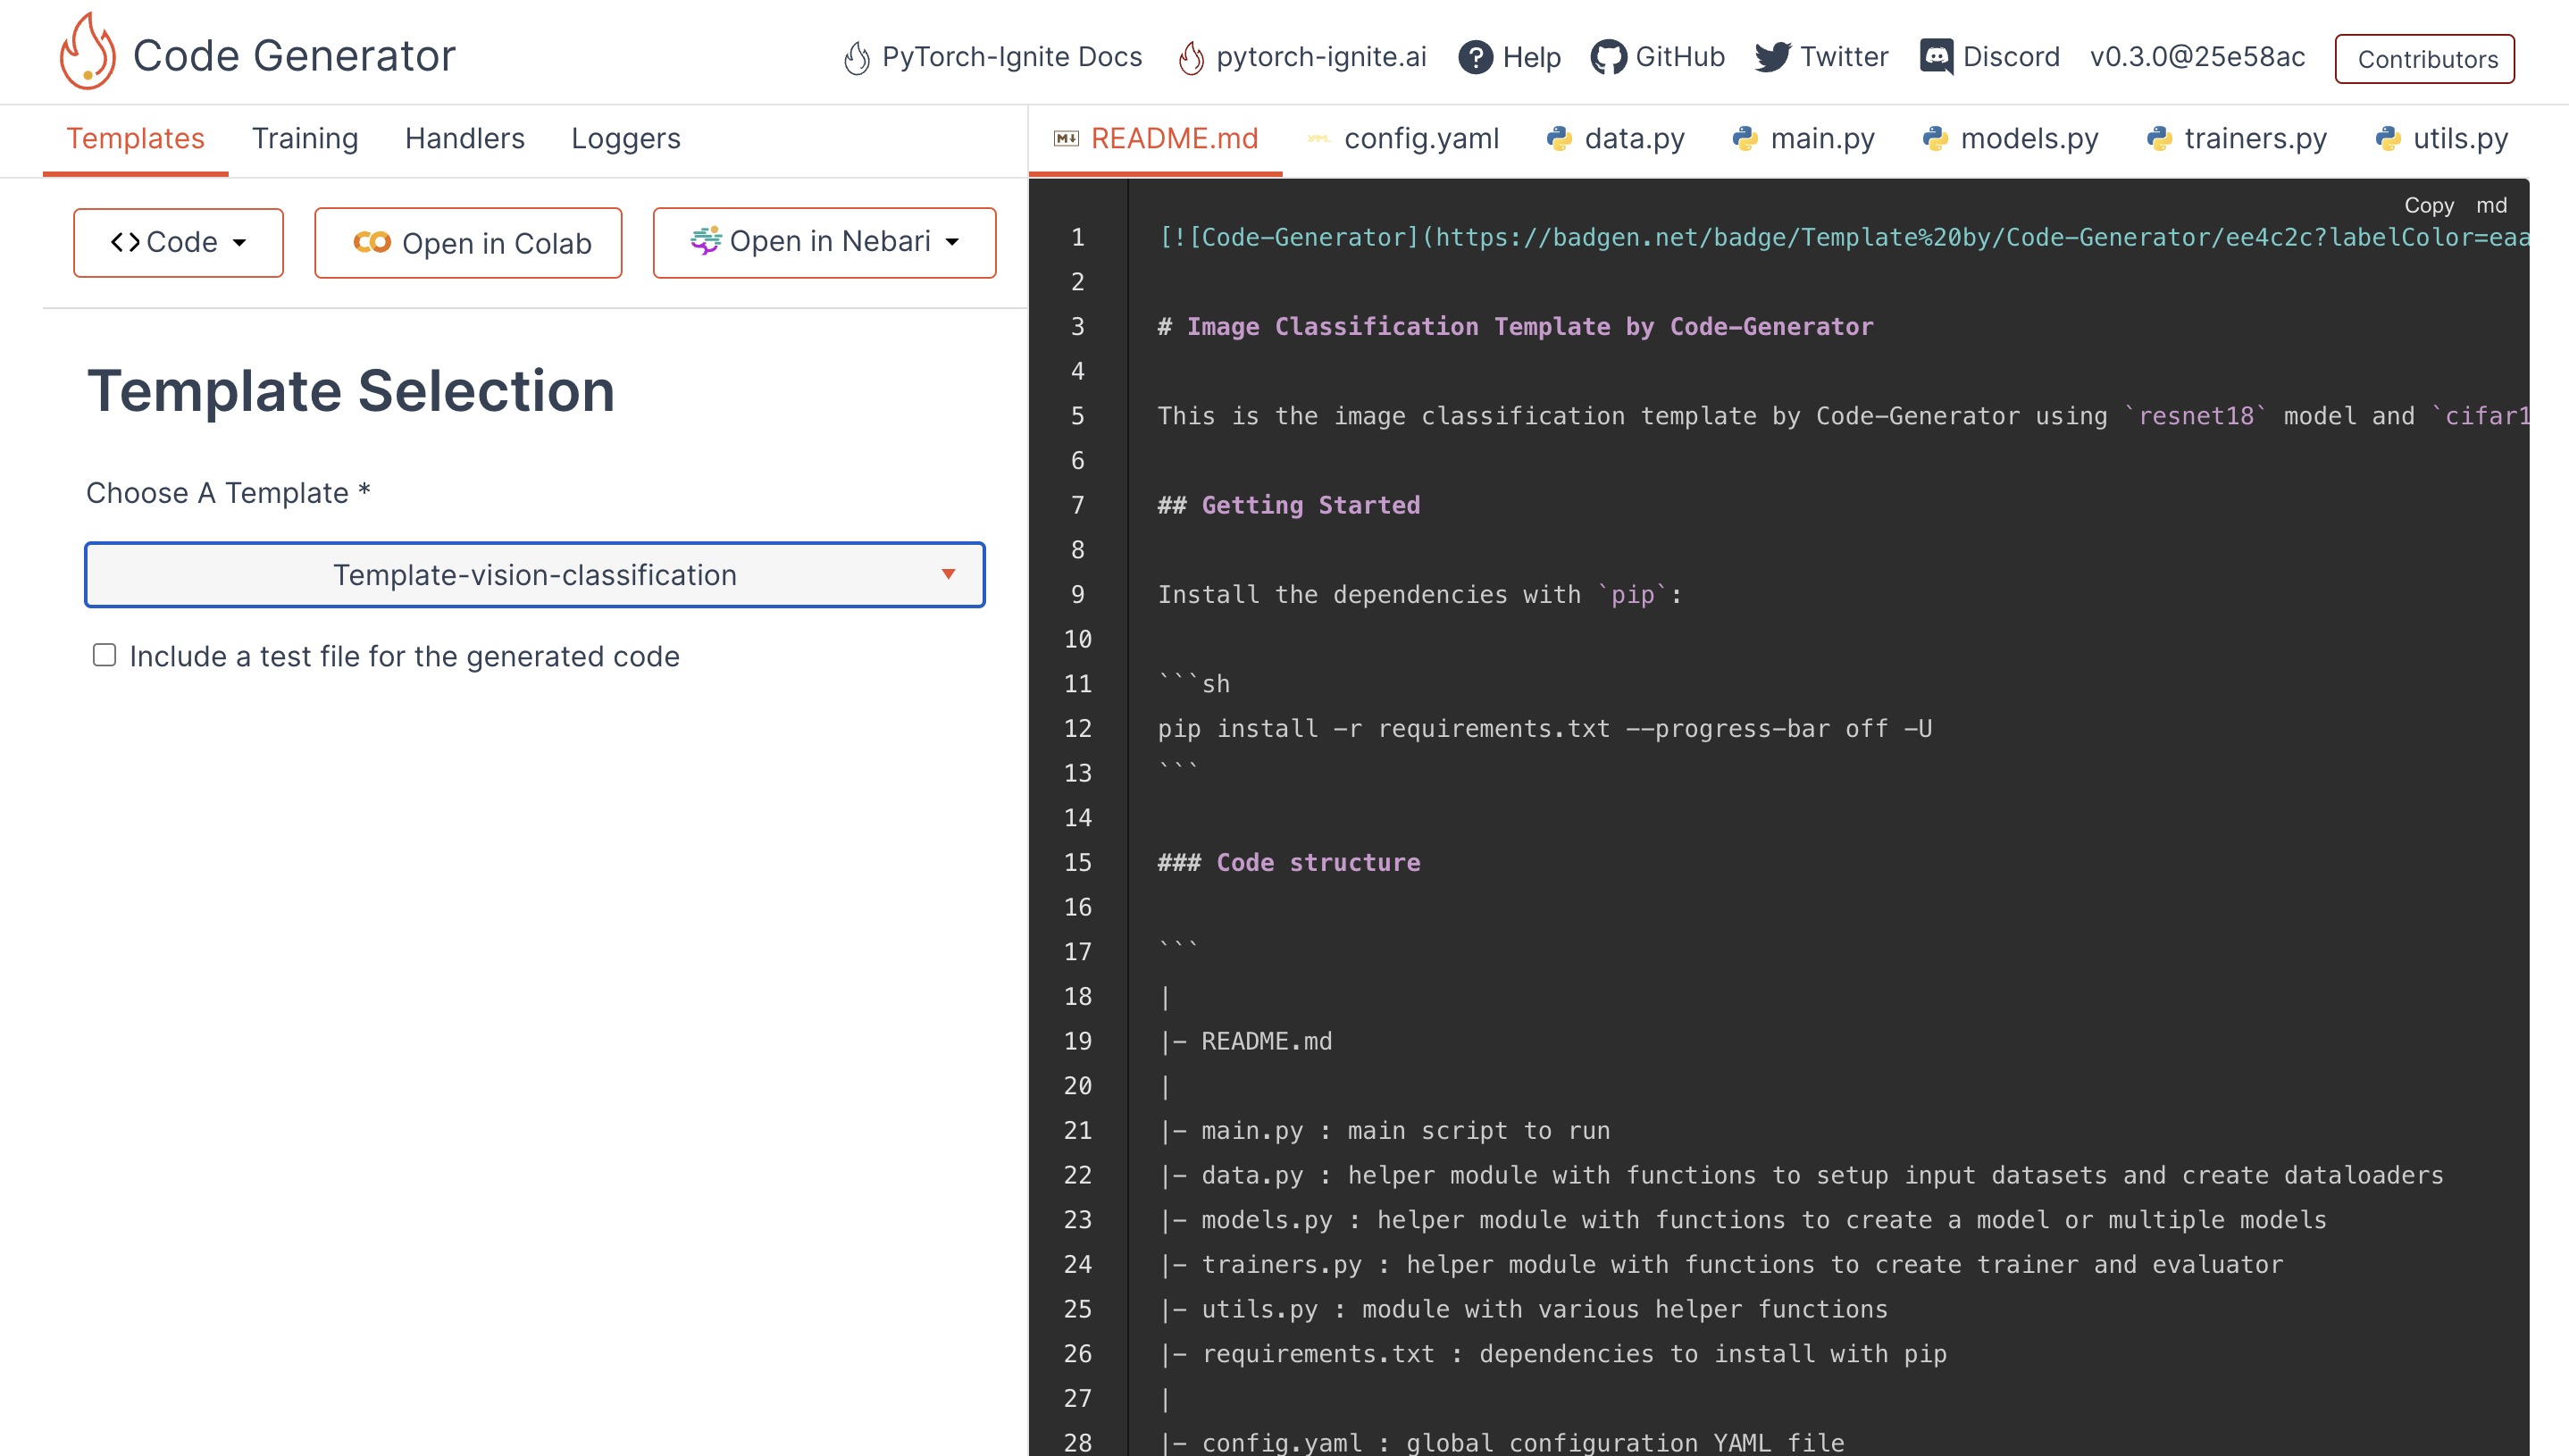Click the md format option beside Copy

(2492, 205)
